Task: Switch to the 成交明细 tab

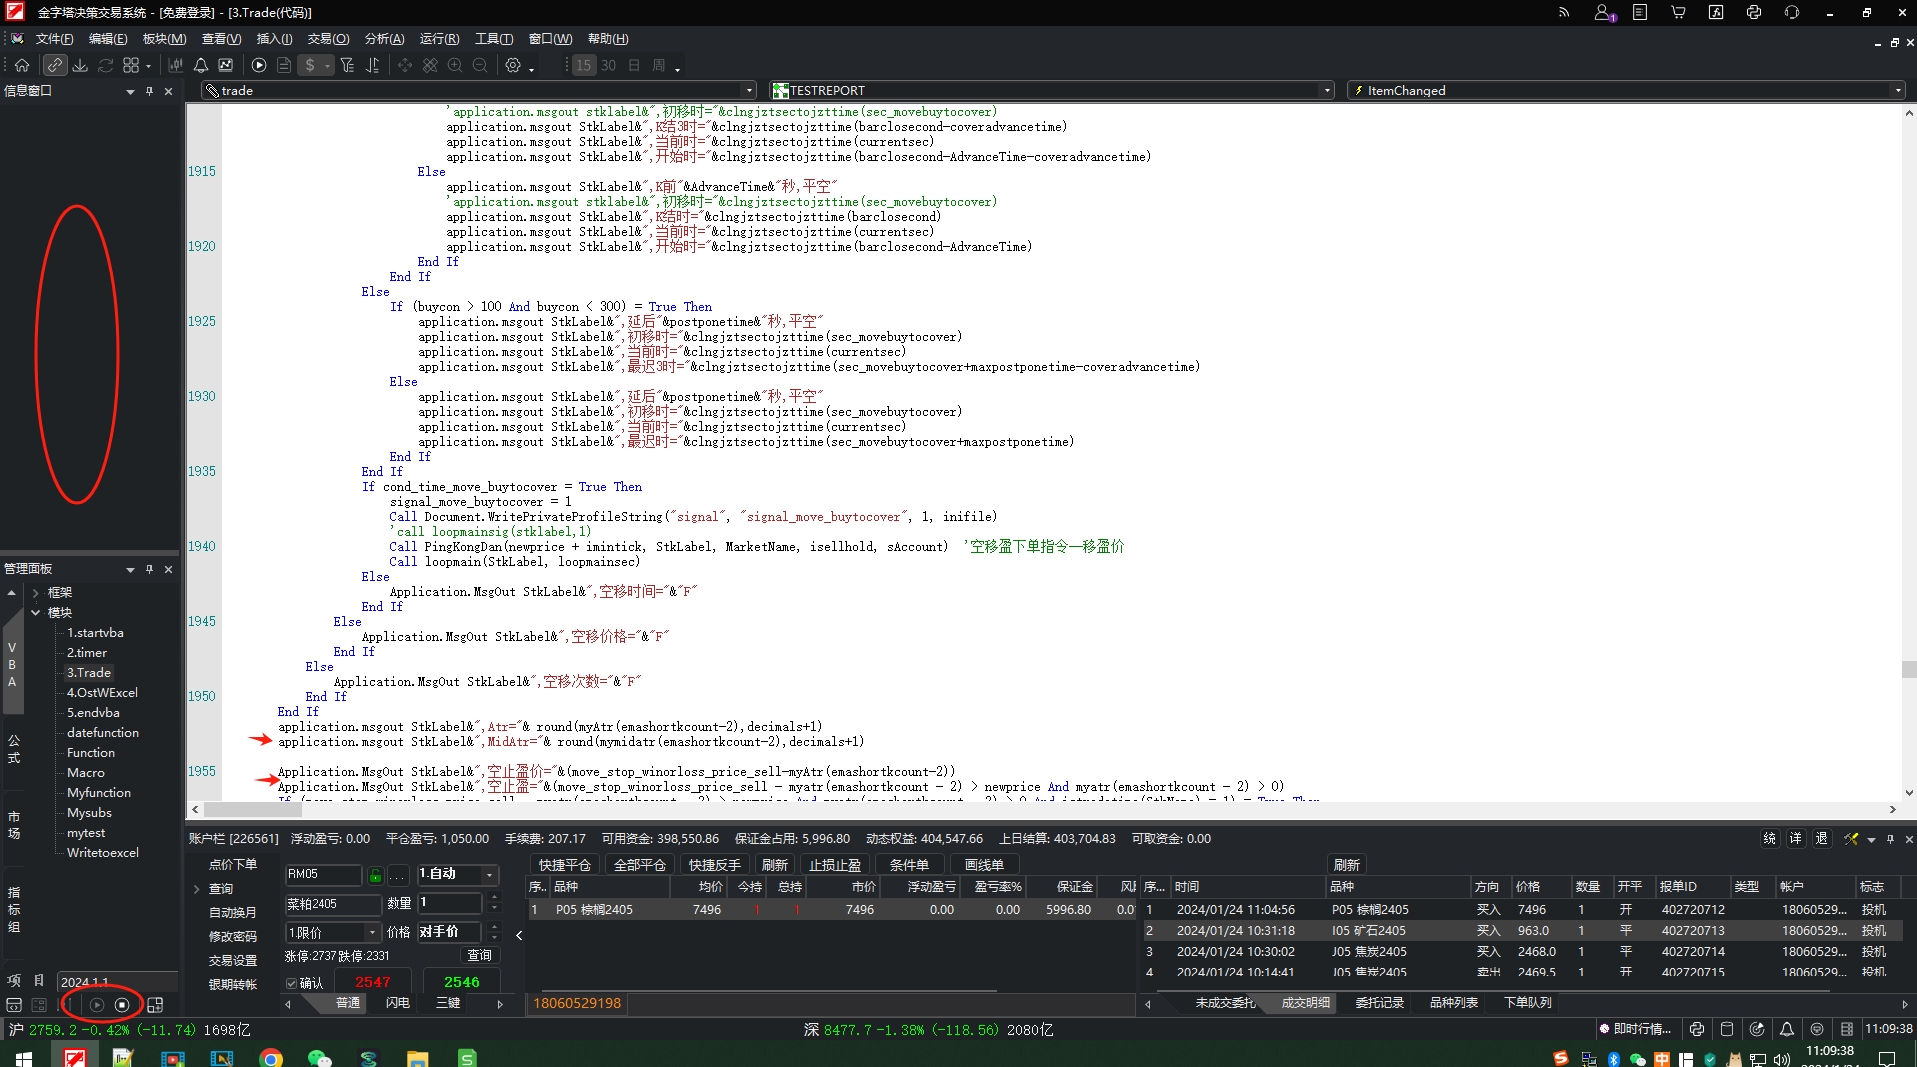Action: 1306,1002
